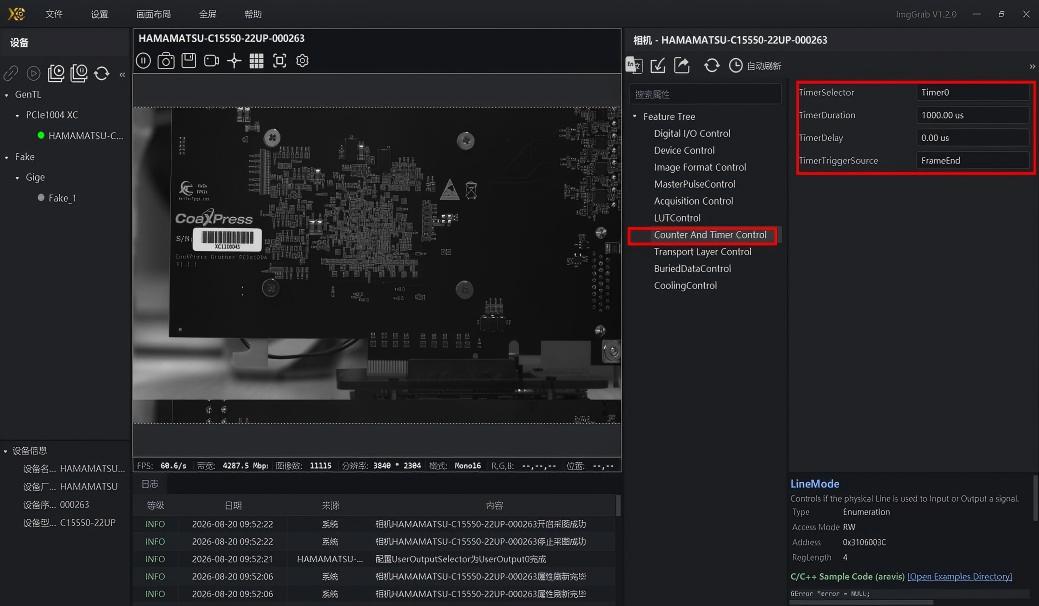Open camera view settings gear icon
The height and width of the screenshot is (606, 1039).
302,61
